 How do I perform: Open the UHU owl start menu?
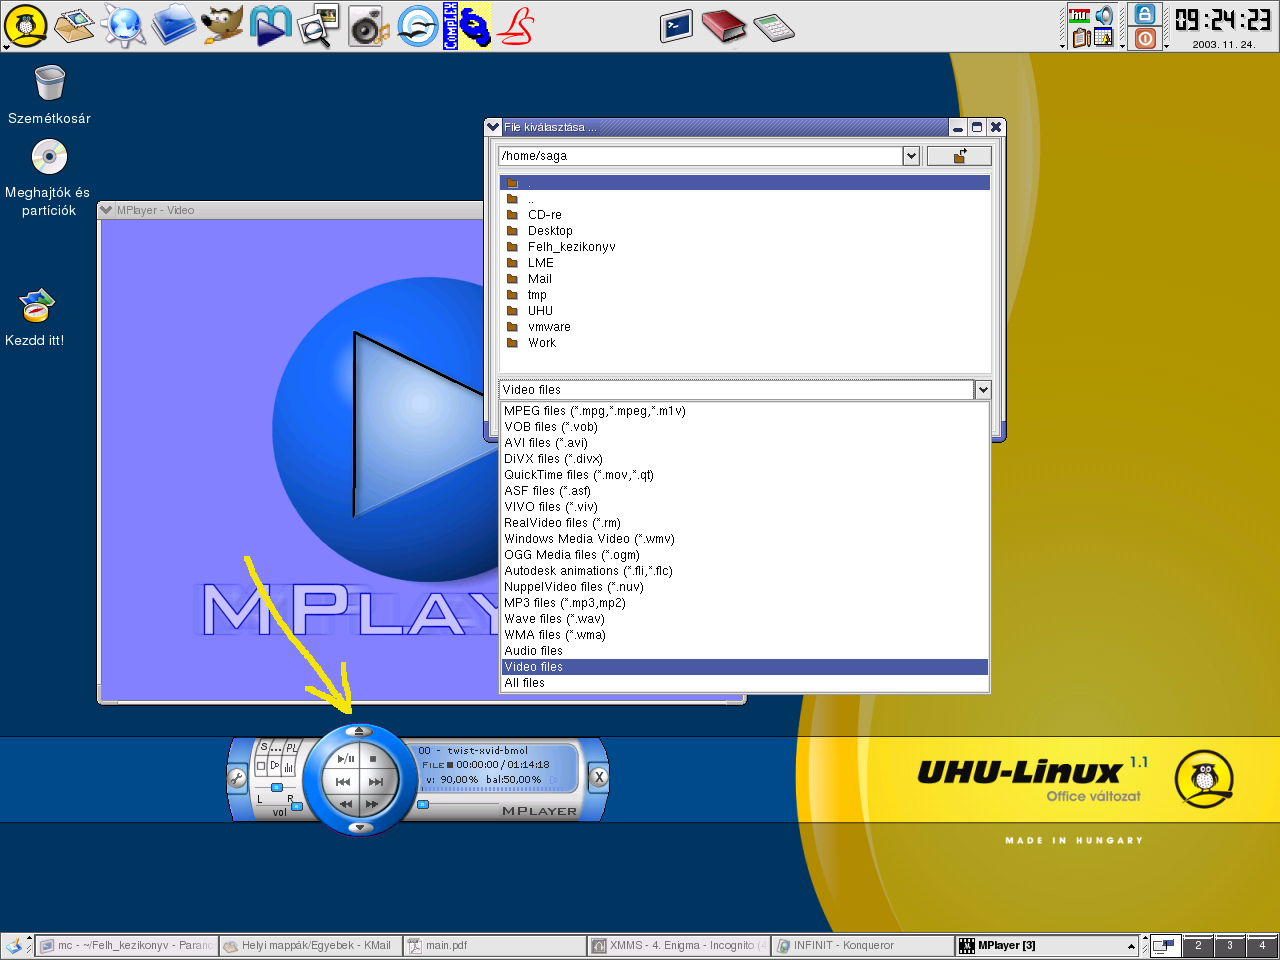[25, 26]
